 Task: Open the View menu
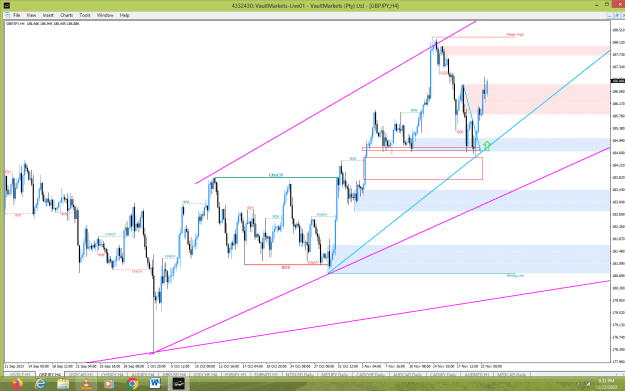click(31, 15)
